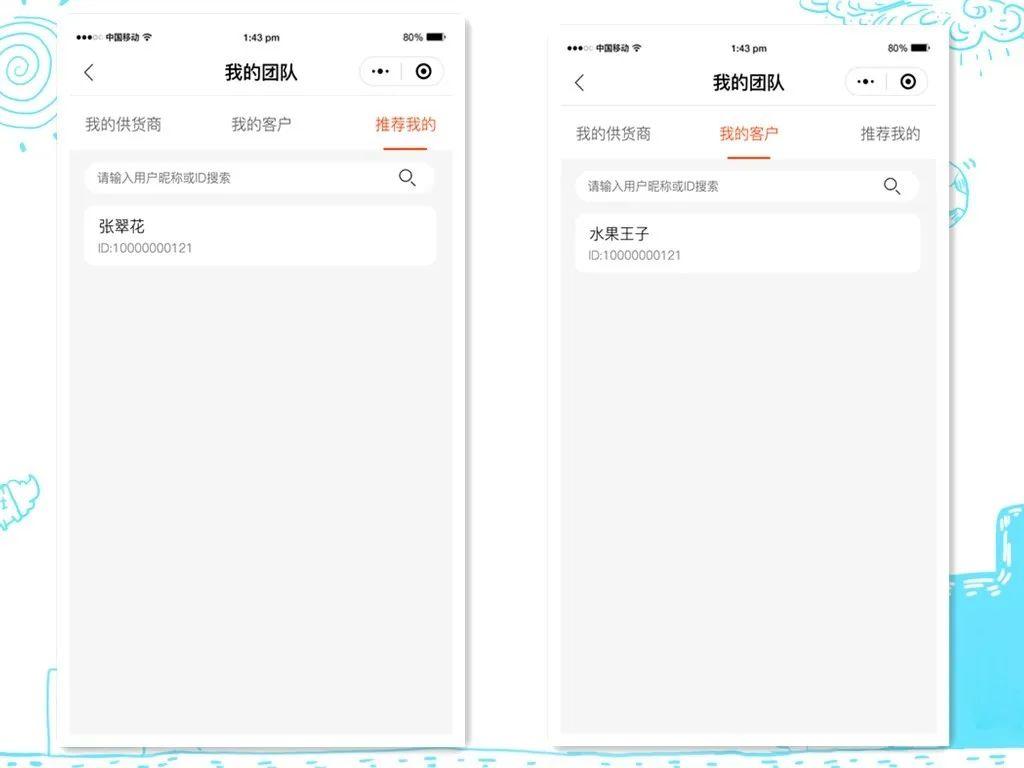Open the three-dot options menu on the left screen
Screen dimensions: 1024x768
(x=379, y=71)
